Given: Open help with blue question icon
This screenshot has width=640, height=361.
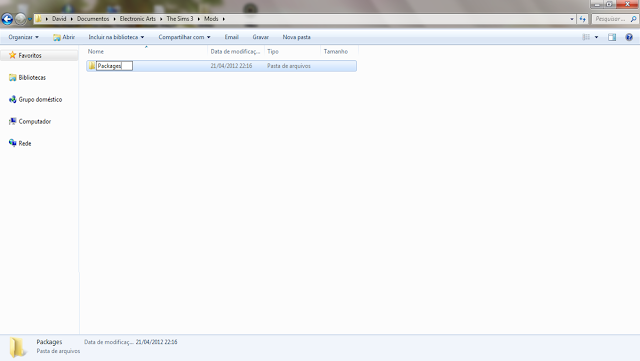Looking at the screenshot, I should [629, 37].
